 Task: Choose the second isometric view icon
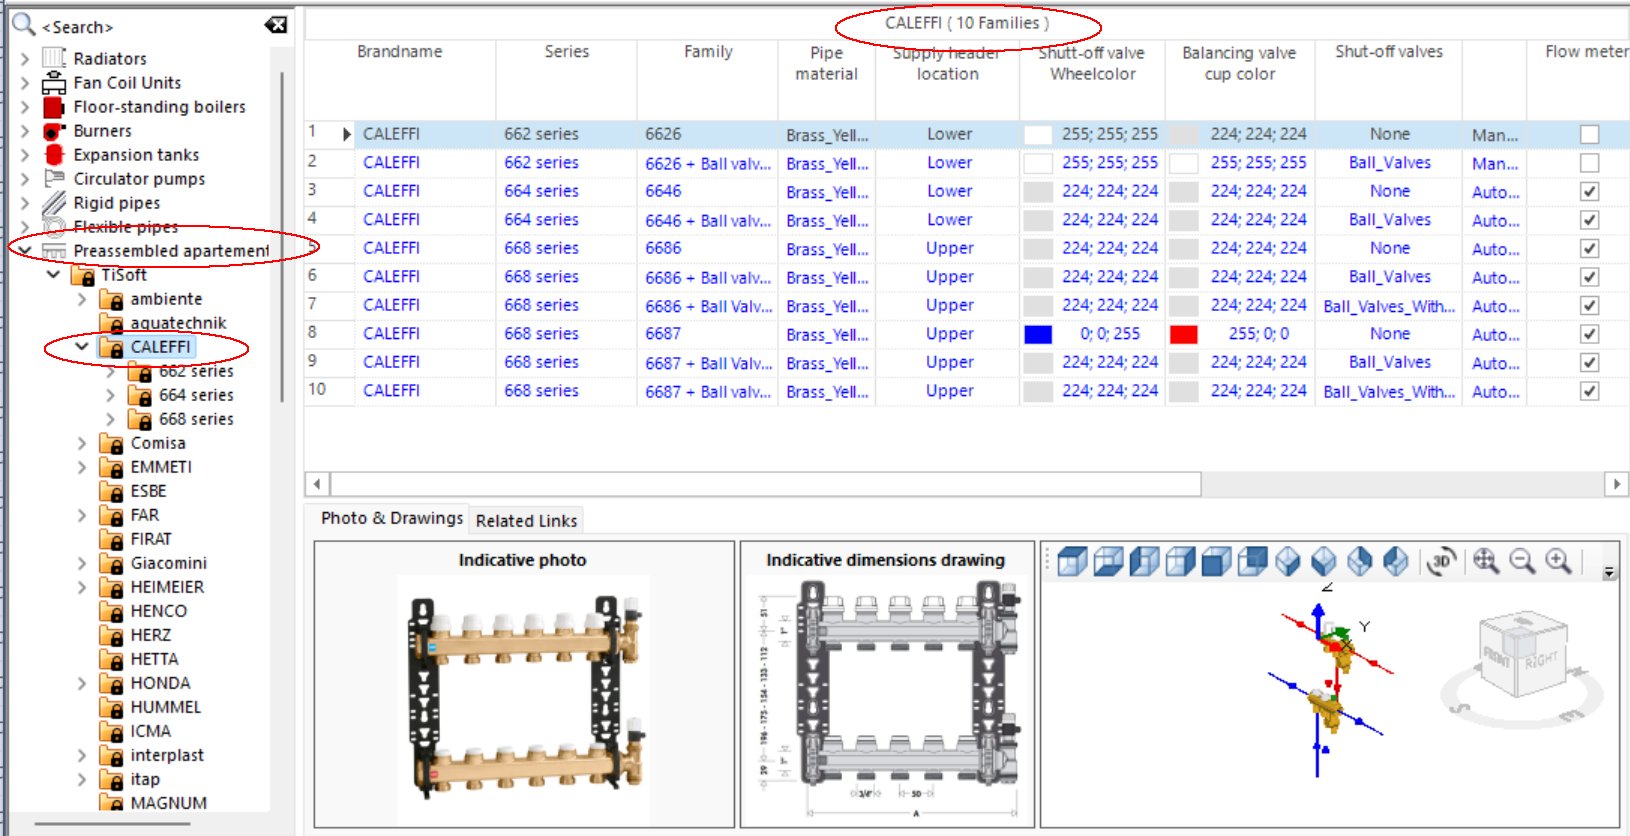(1324, 562)
